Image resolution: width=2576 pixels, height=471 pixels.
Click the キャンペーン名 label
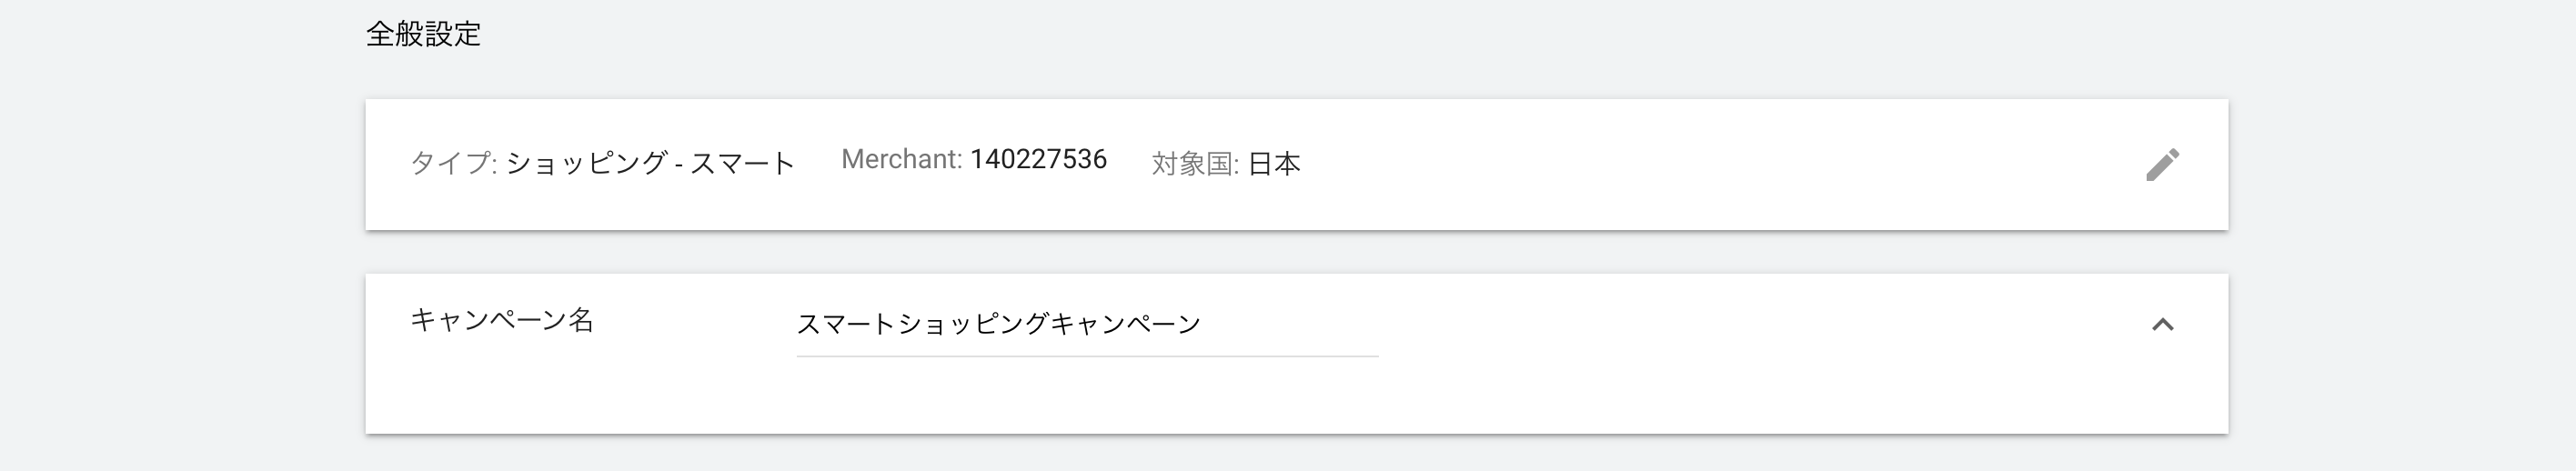click(x=502, y=321)
